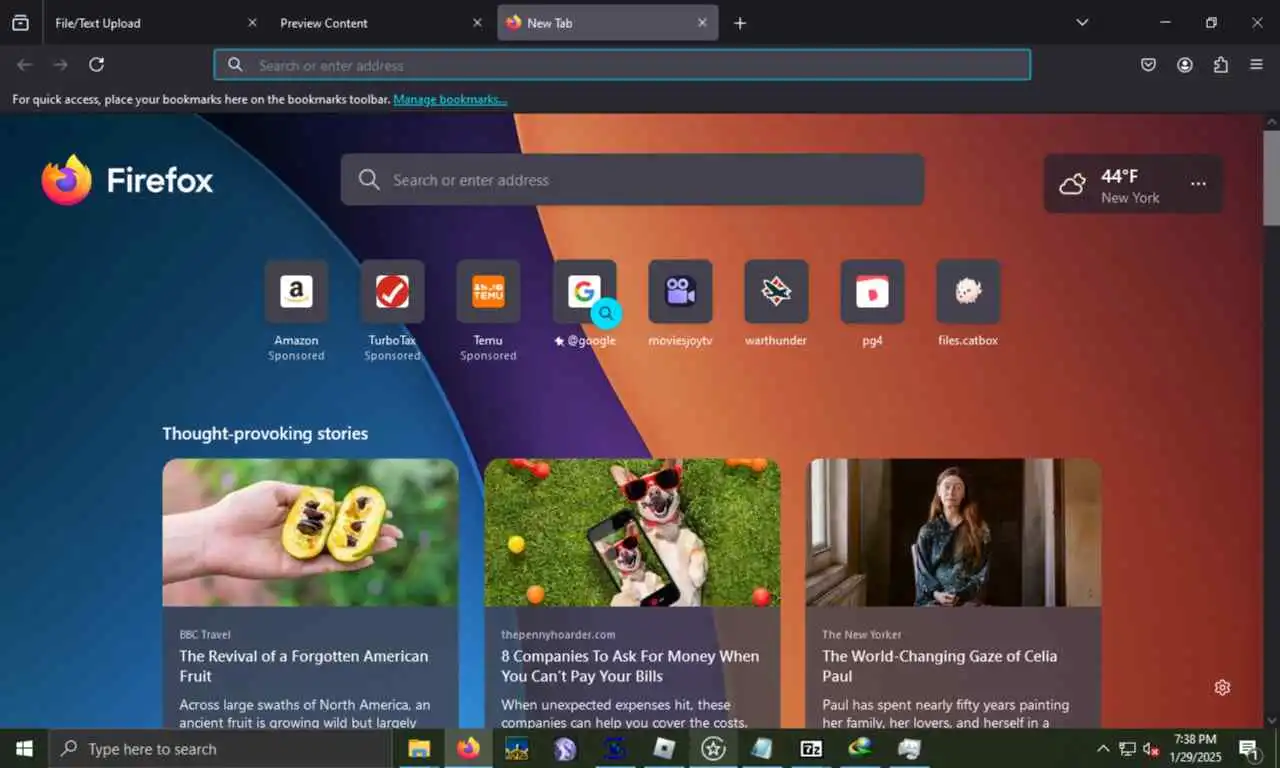
Task: Close the New Tab tab
Action: (x=702, y=22)
